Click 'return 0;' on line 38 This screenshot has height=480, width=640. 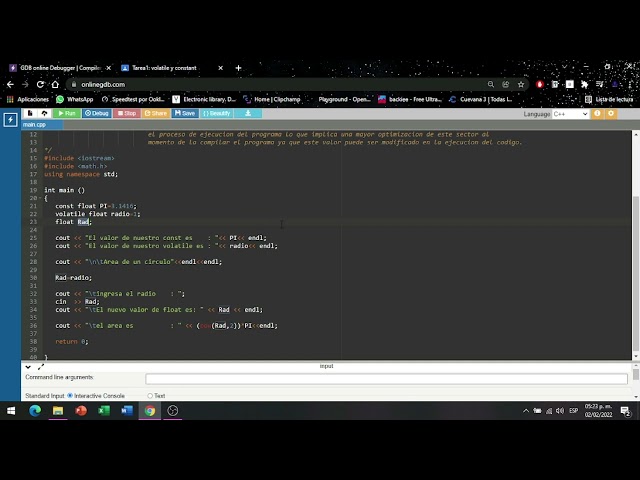tap(71, 342)
